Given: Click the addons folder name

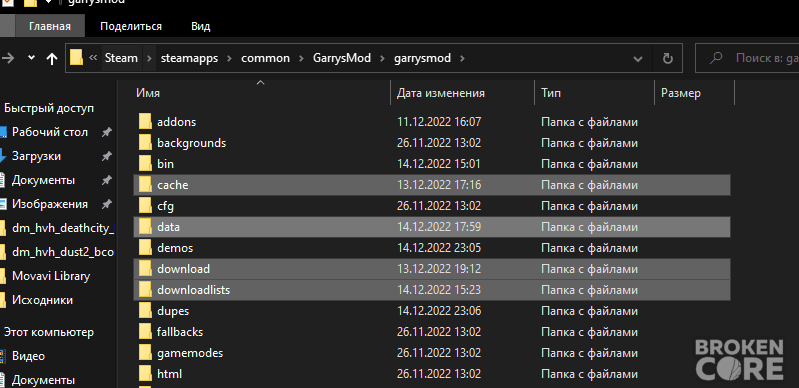Looking at the screenshot, I should (x=176, y=122).
